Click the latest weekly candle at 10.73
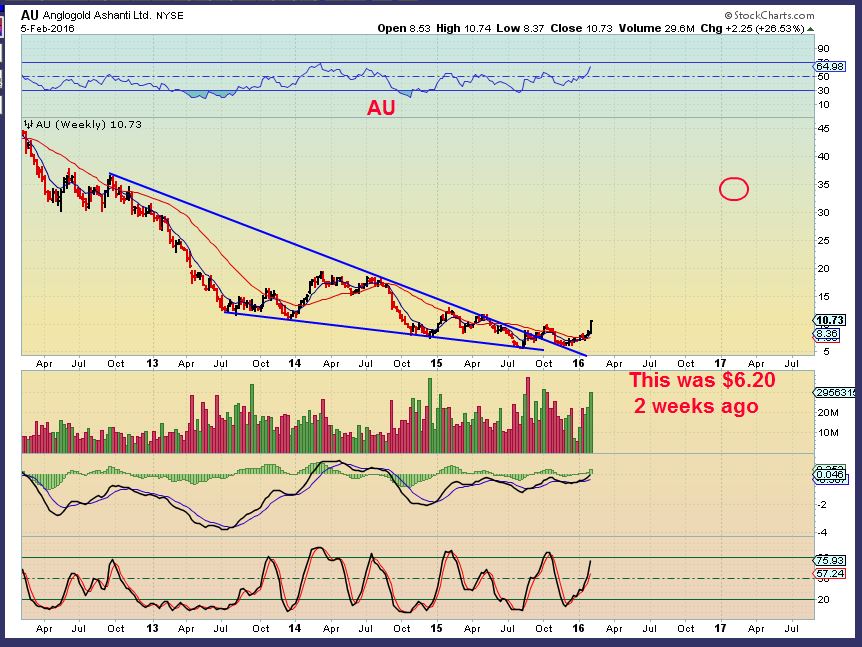 591,327
